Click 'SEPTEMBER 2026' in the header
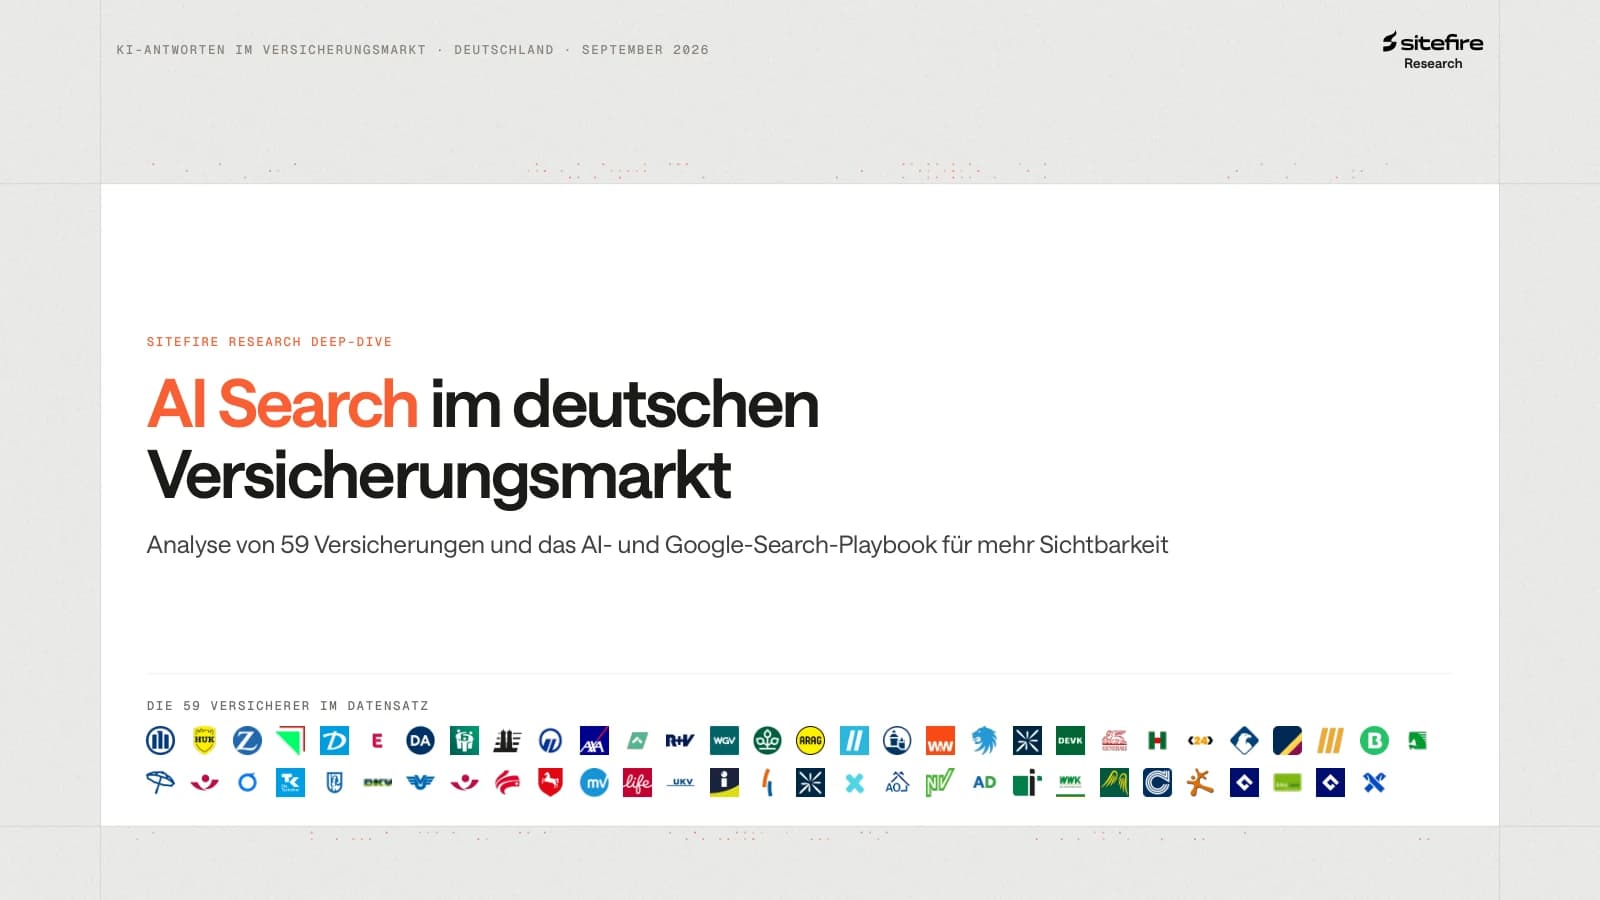The height and width of the screenshot is (900, 1600). tap(645, 50)
